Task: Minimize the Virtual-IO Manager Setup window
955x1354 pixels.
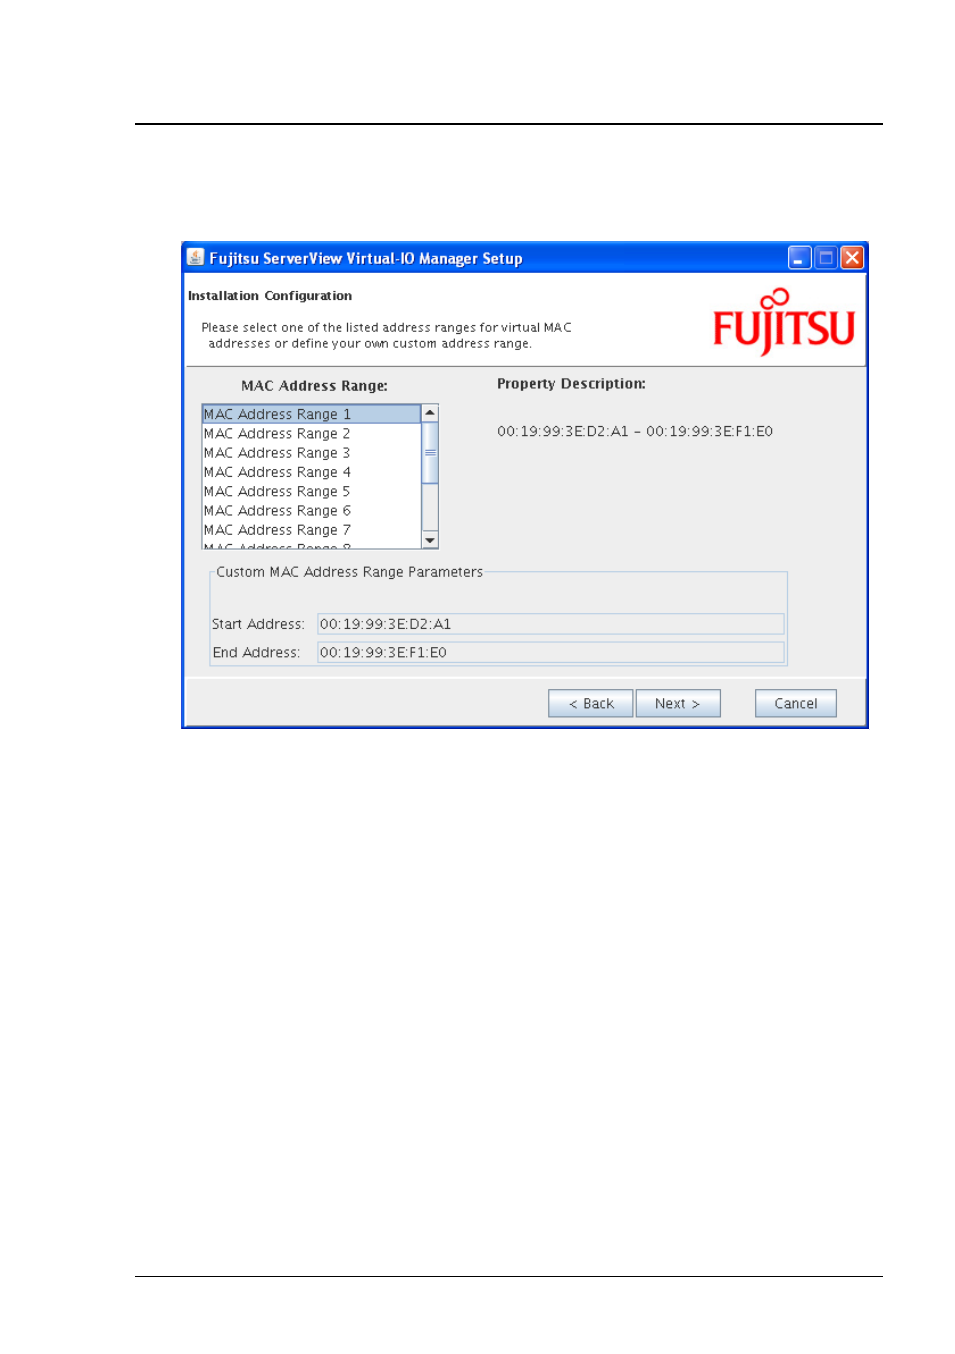Action: tap(799, 258)
